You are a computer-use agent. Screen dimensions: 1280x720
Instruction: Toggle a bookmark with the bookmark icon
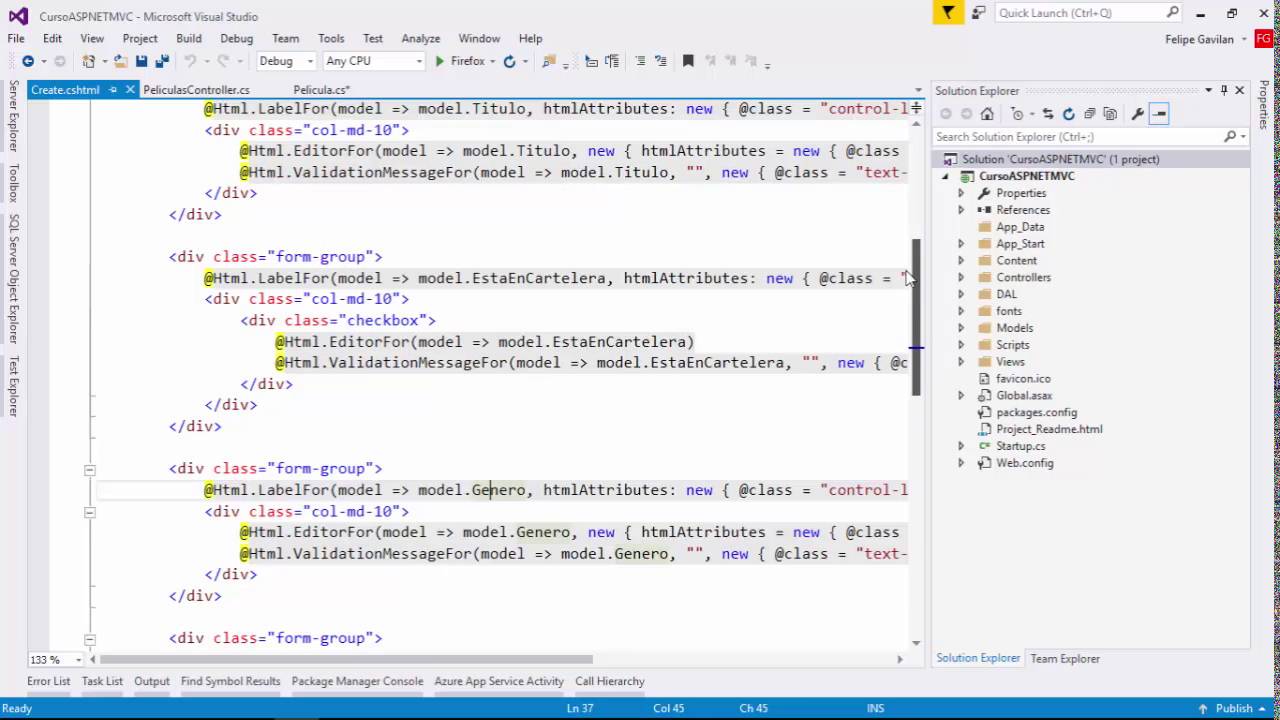pyautogui.click(x=688, y=61)
